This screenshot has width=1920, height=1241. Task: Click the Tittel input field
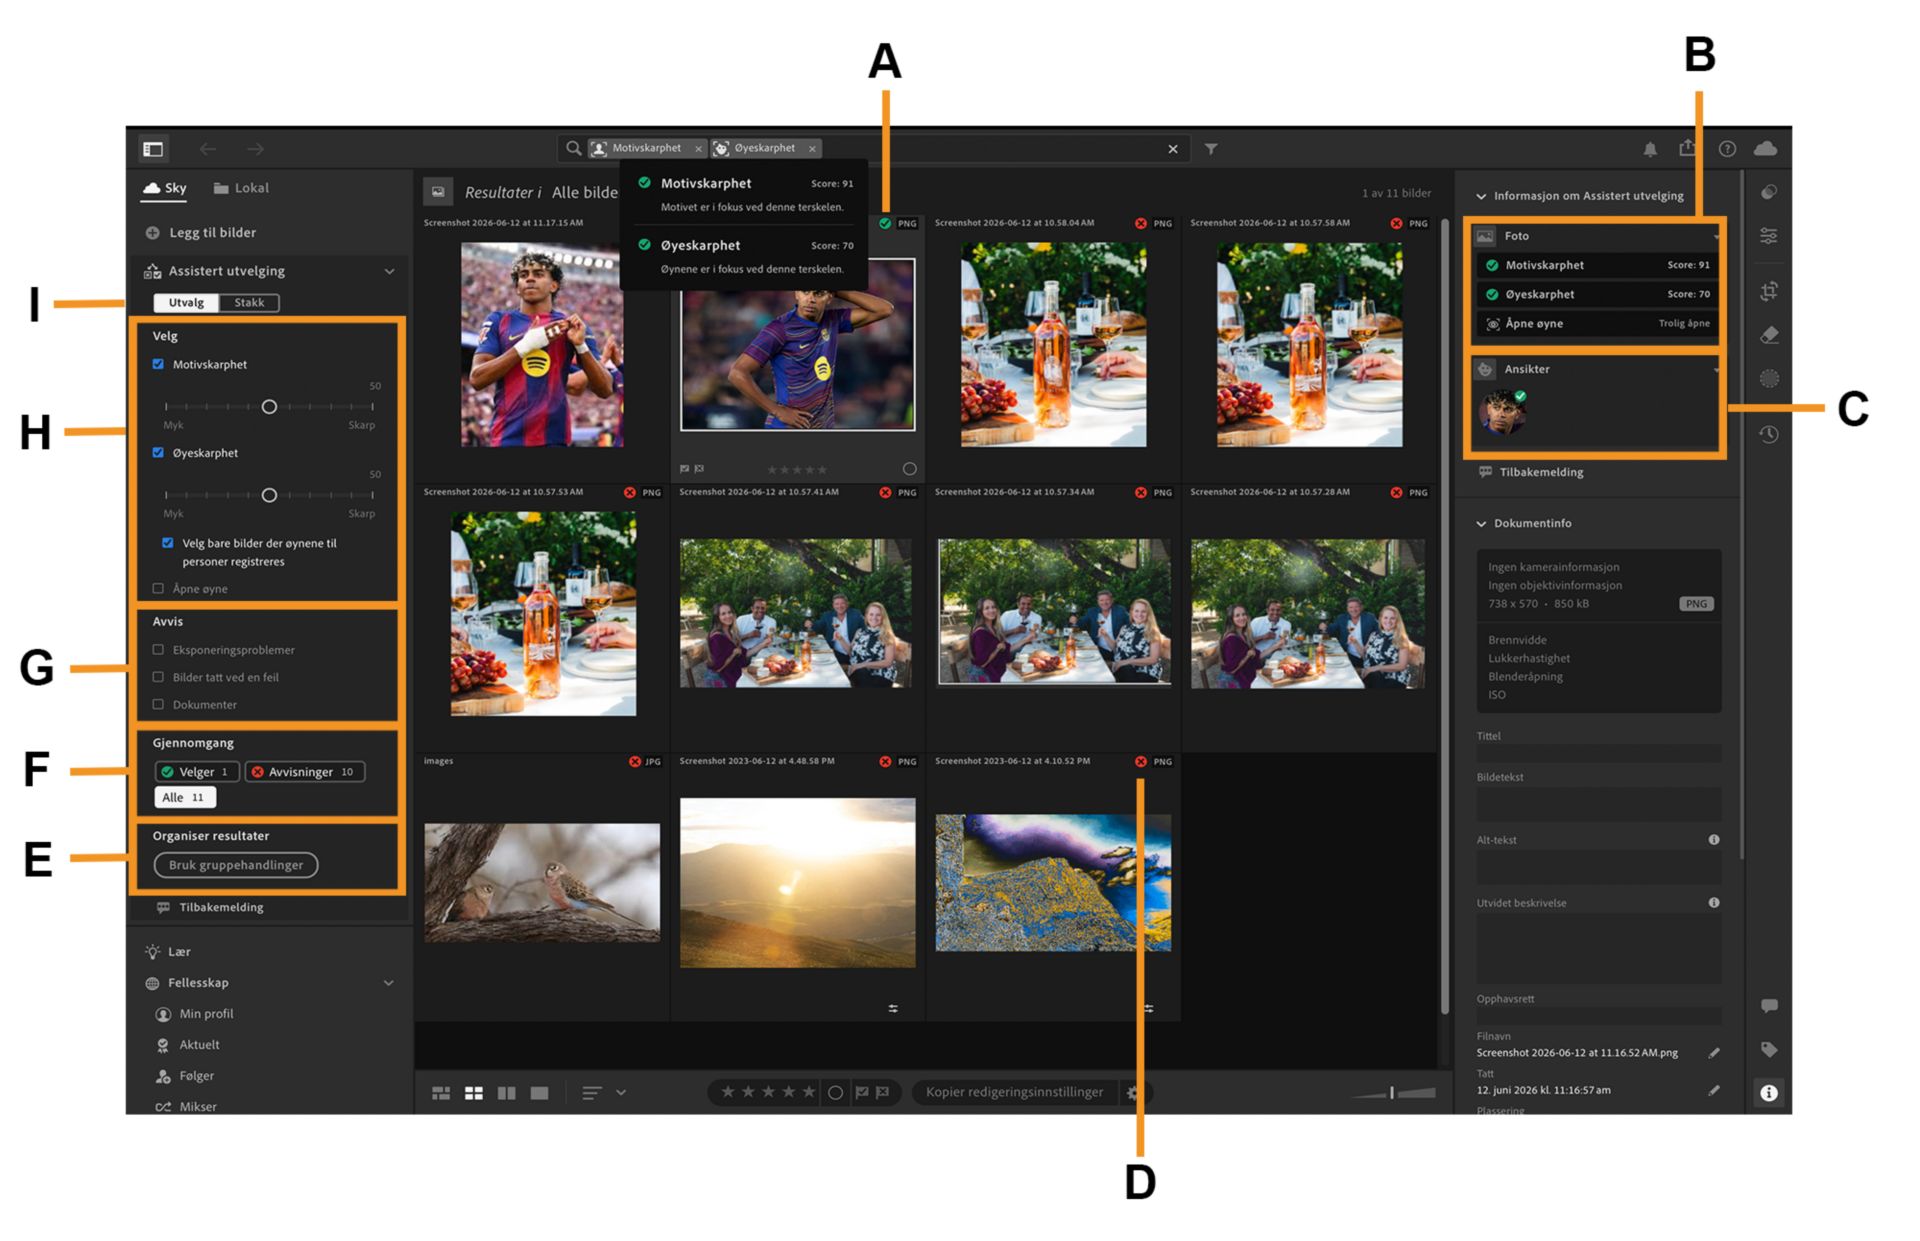click(1598, 753)
